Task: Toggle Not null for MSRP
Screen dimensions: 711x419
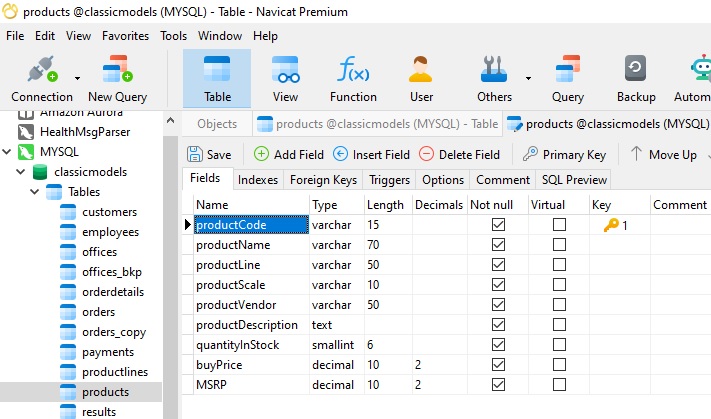Action: (498, 385)
